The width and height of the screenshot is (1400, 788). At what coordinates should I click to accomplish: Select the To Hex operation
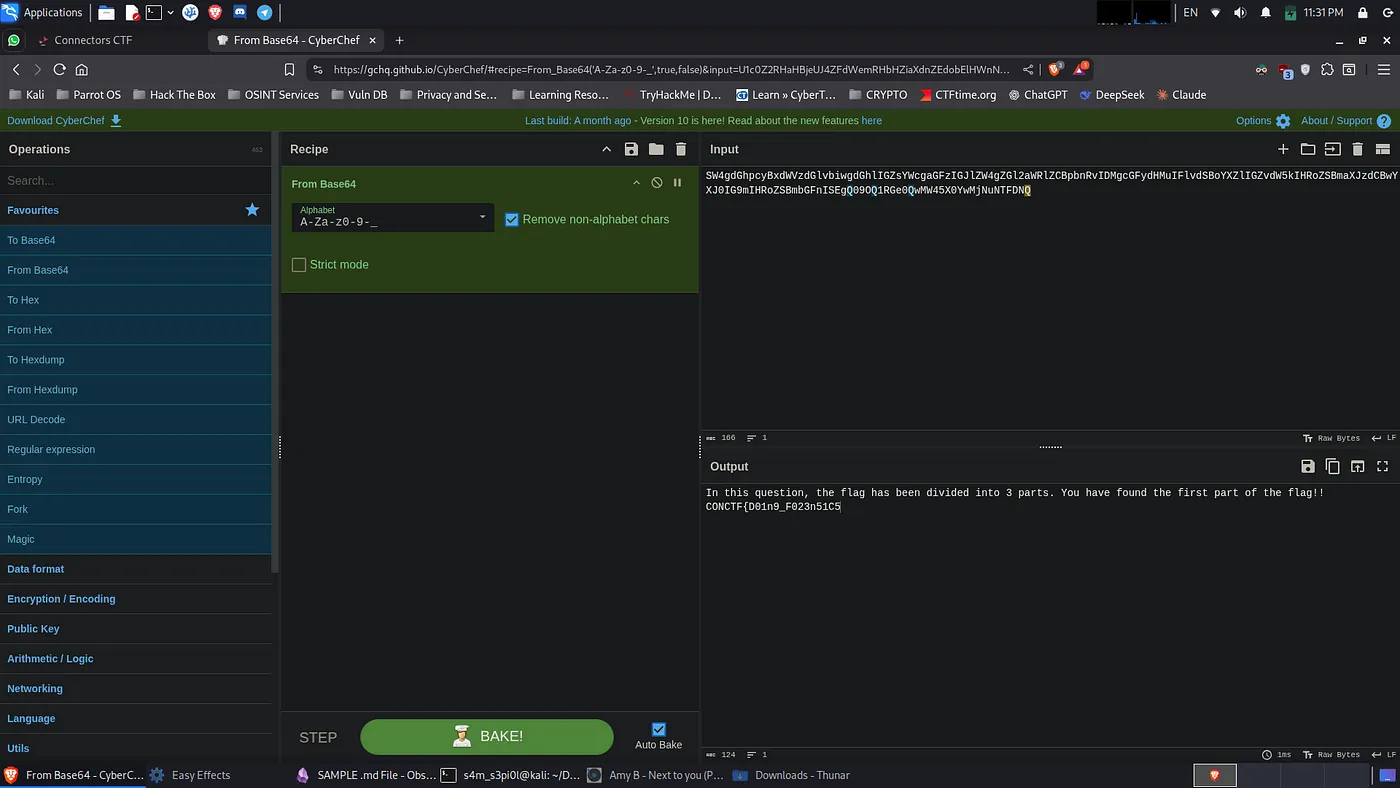pyautogui.click(x=136, y=300)
